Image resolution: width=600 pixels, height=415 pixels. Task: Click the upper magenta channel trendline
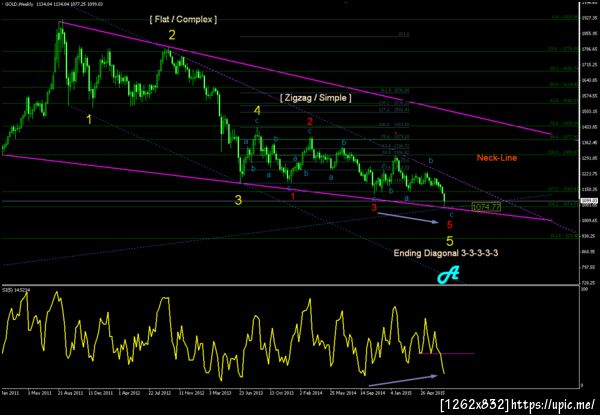tap(306, 78)
